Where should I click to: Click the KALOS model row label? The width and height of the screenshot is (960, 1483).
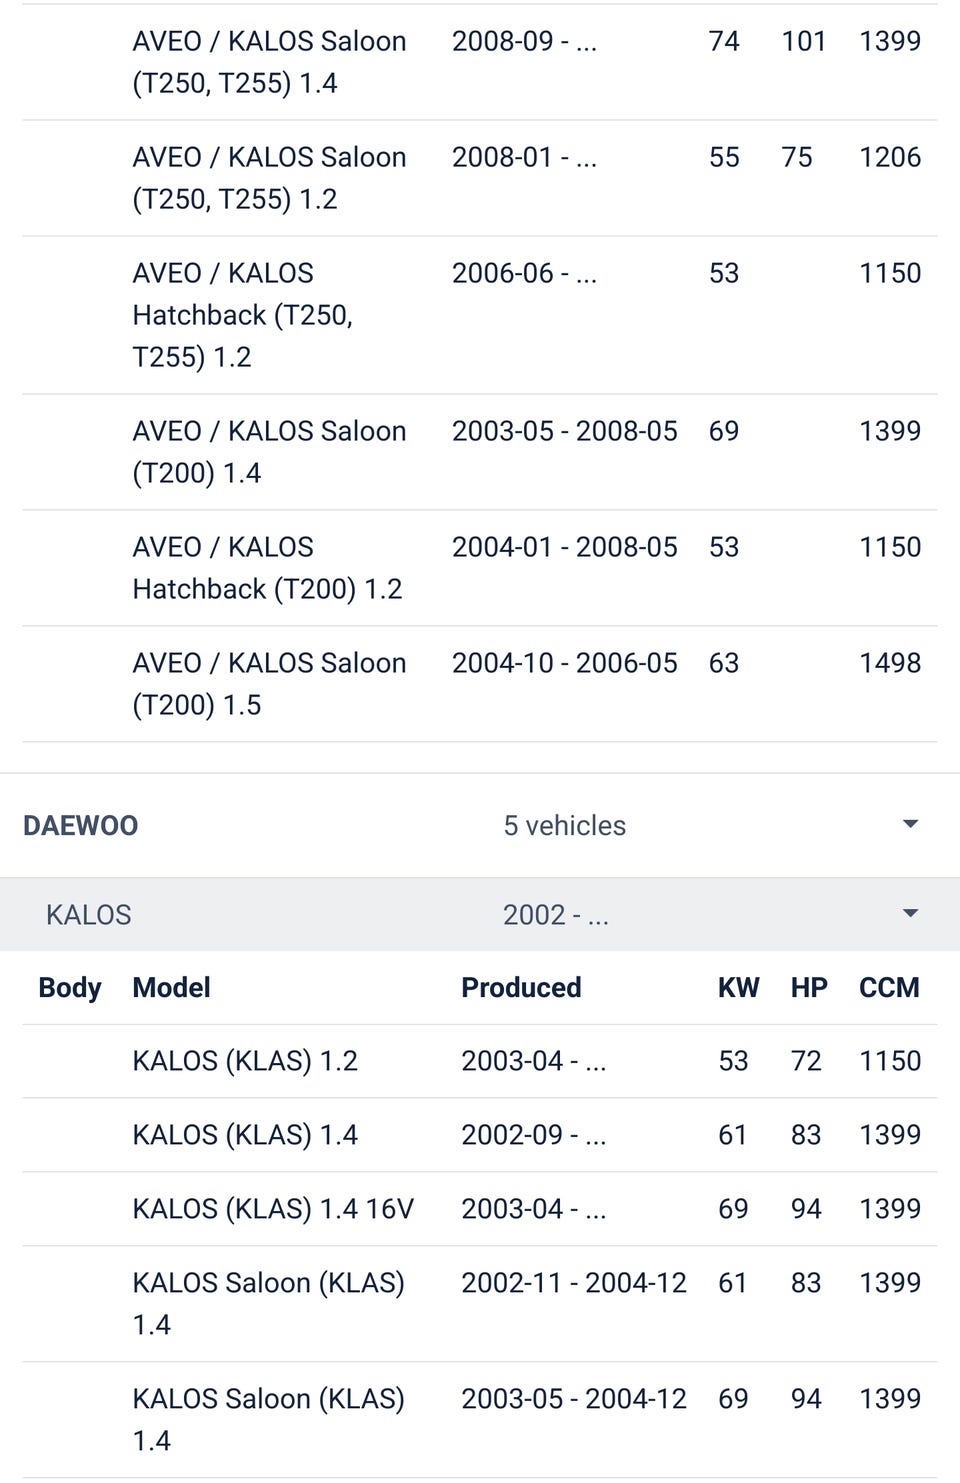tap(89, 915)
